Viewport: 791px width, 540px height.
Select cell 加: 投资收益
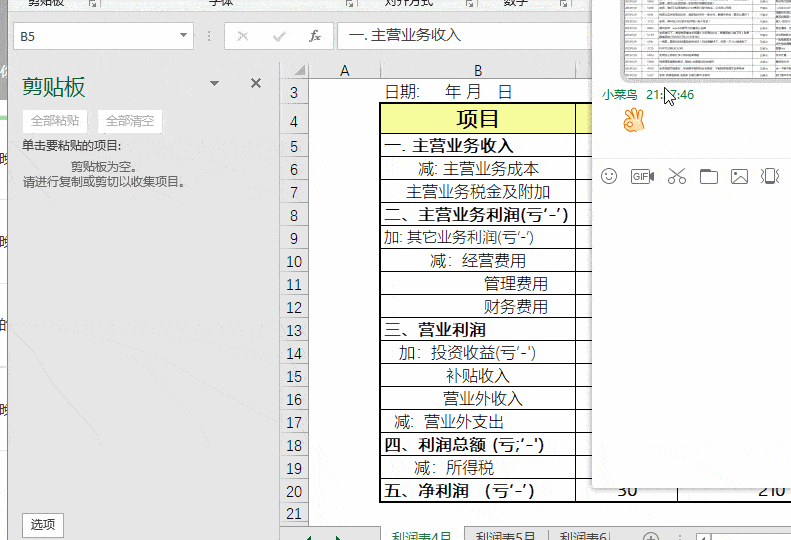point(478,353)
